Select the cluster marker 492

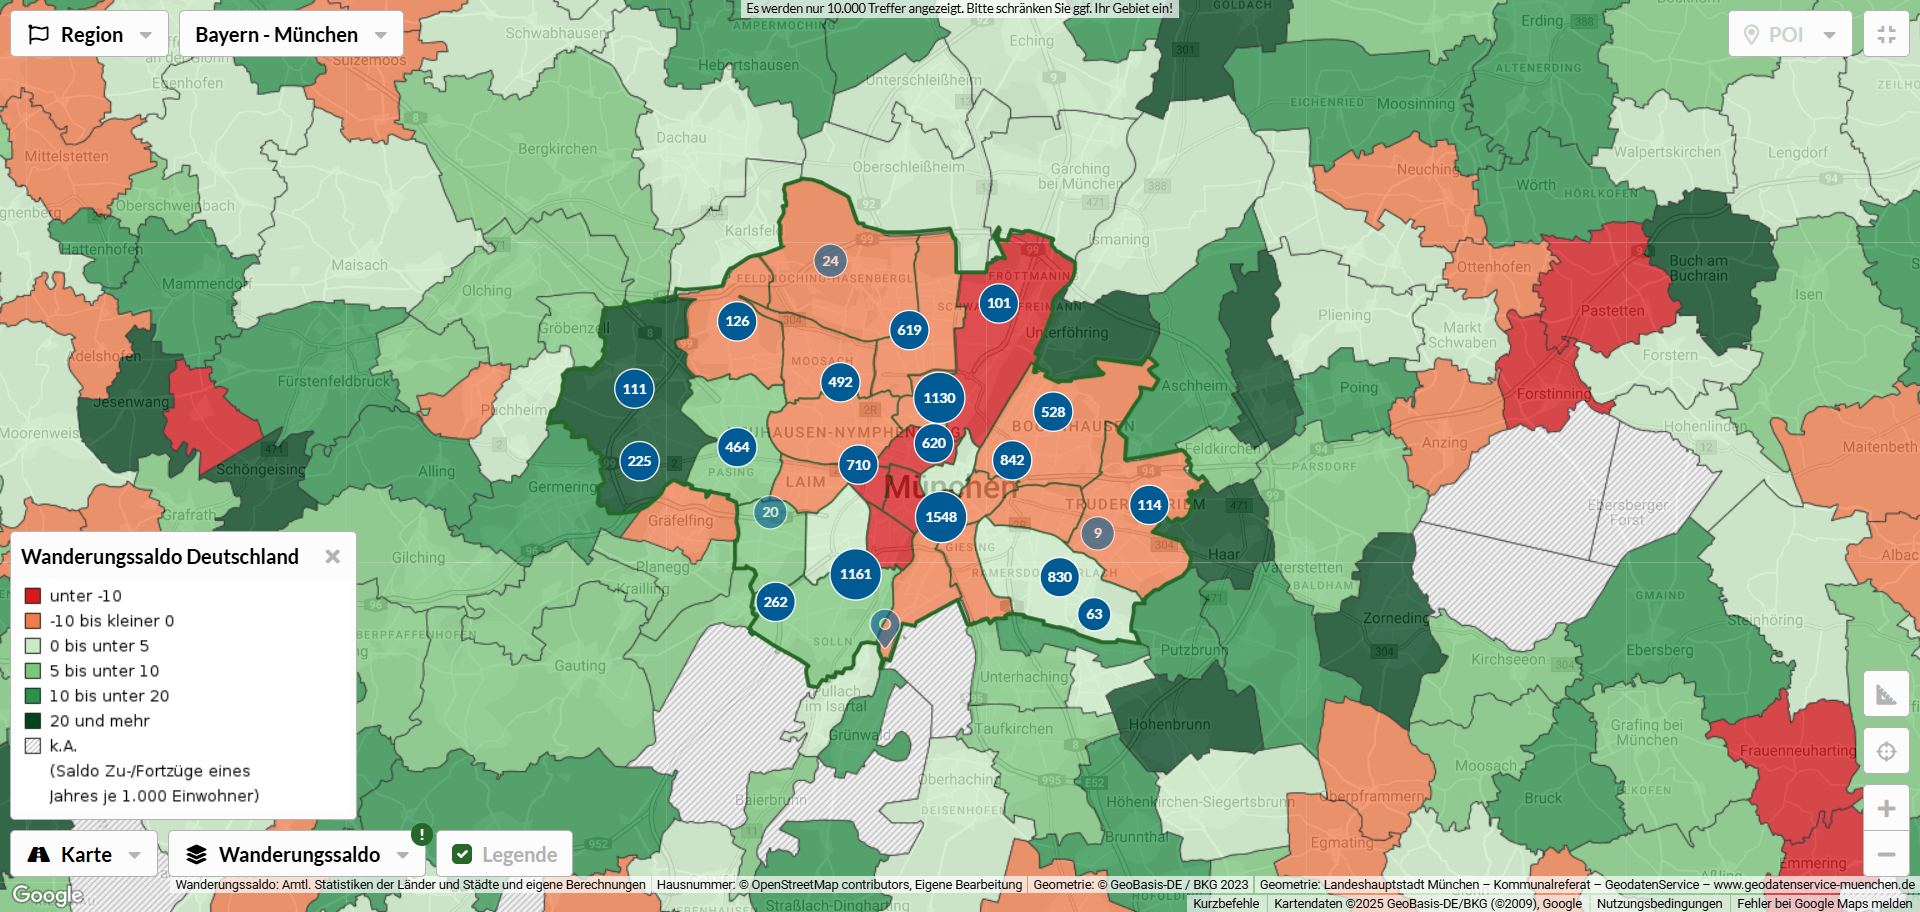point(840,382)
